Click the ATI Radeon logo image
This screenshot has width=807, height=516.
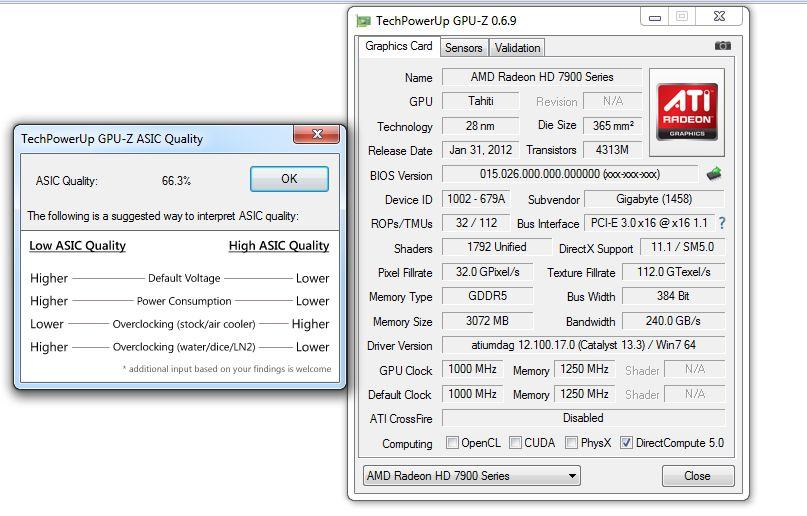[687, 112]
